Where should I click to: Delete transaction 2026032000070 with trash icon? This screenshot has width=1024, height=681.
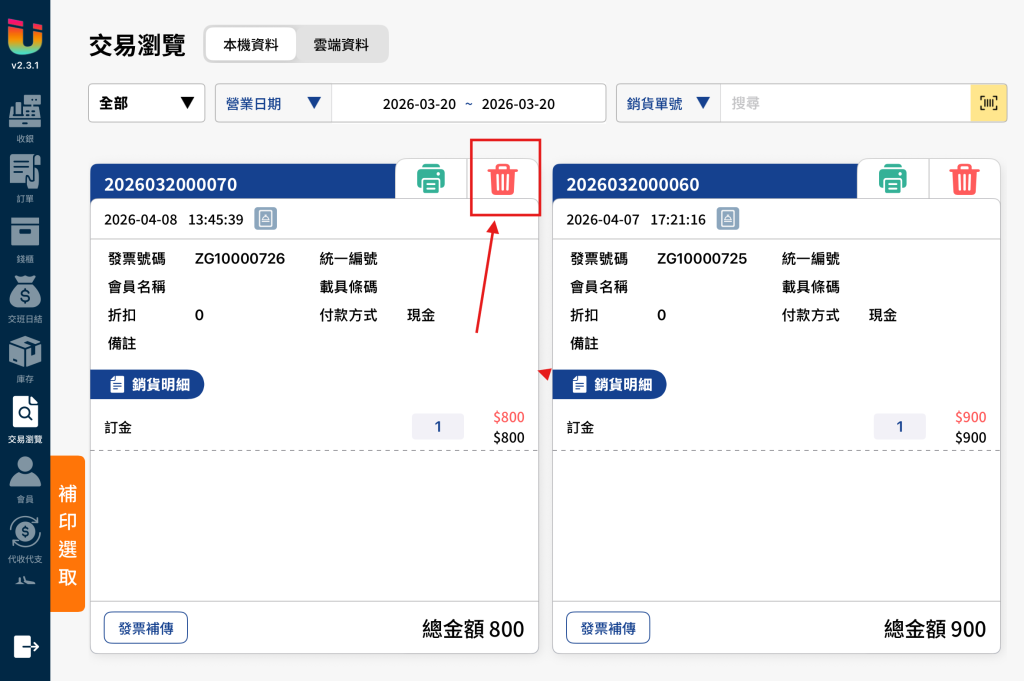(x=503, y=179)
